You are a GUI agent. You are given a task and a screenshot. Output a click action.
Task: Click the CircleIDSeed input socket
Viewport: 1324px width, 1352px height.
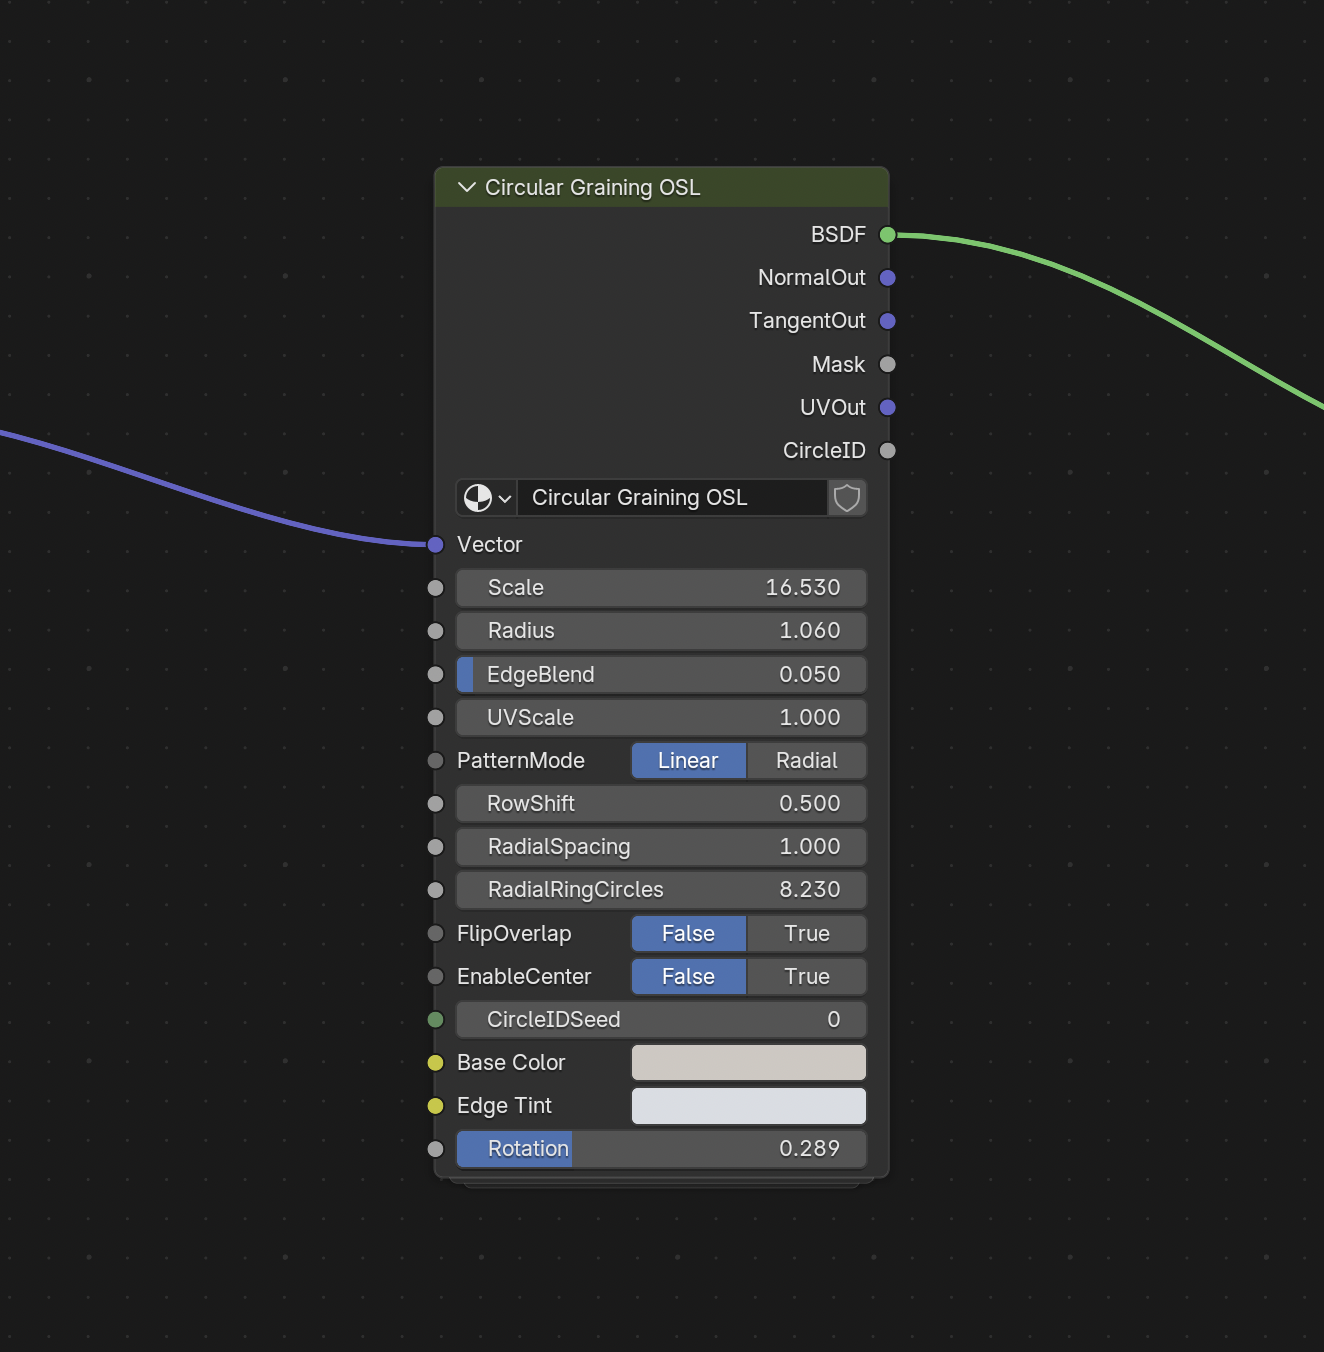point(435,1019)
